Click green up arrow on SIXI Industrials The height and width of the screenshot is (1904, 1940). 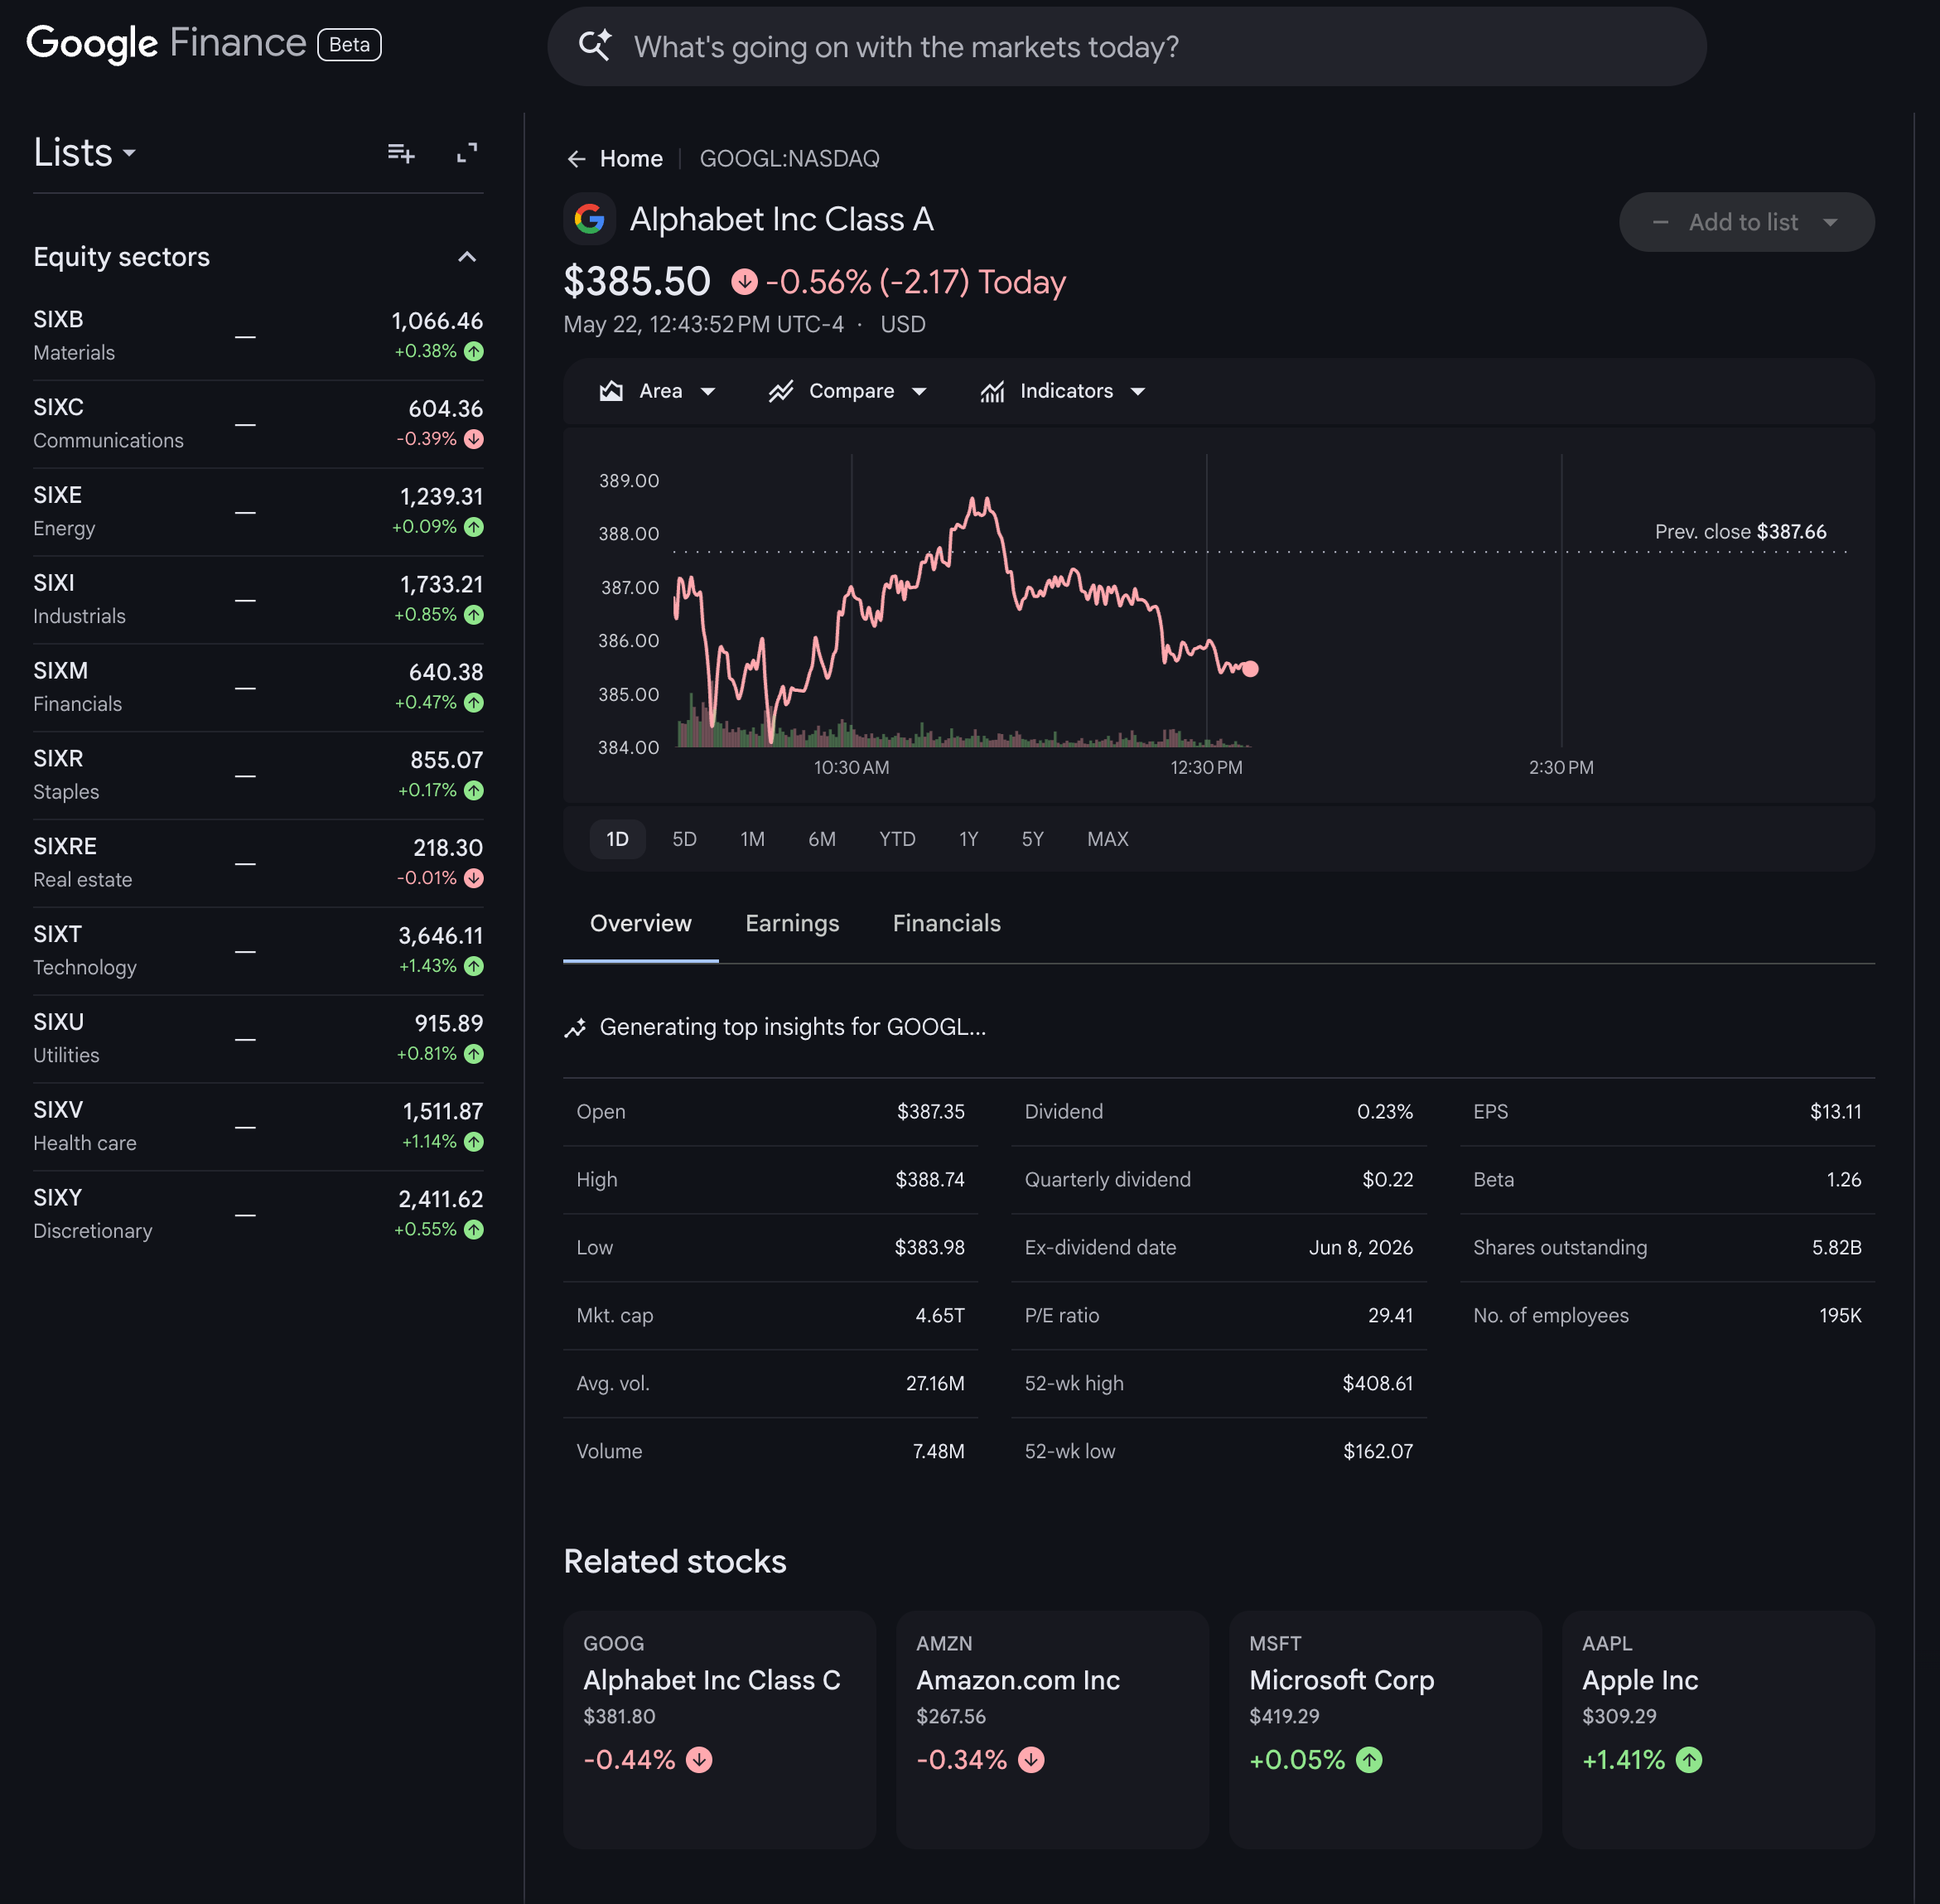click(x=474, y=615)
